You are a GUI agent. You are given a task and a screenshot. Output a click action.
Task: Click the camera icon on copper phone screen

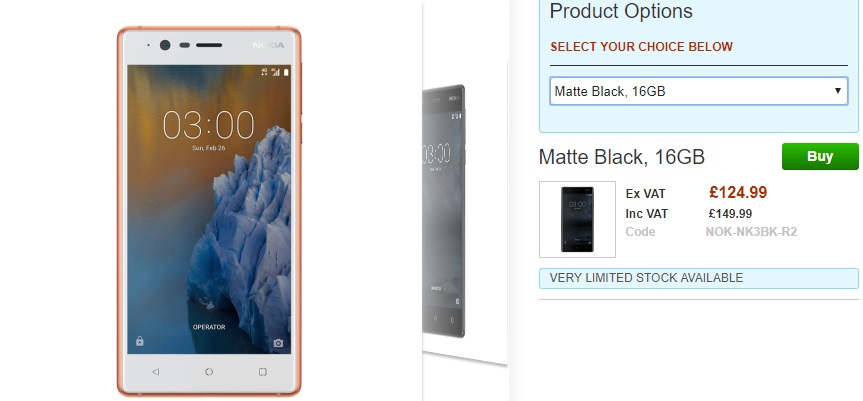pyautogui.click(x=278, y=343)
